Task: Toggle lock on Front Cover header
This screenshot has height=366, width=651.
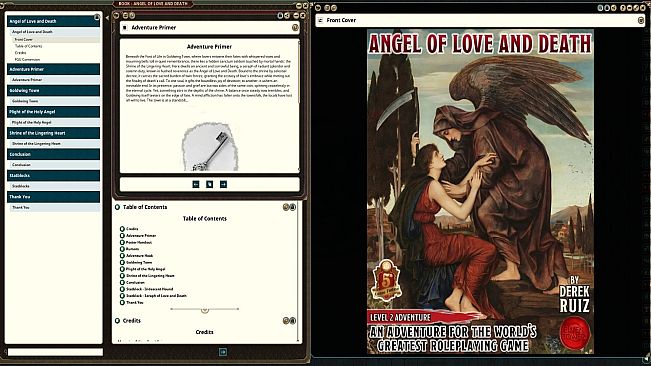Action: point(641,20)
